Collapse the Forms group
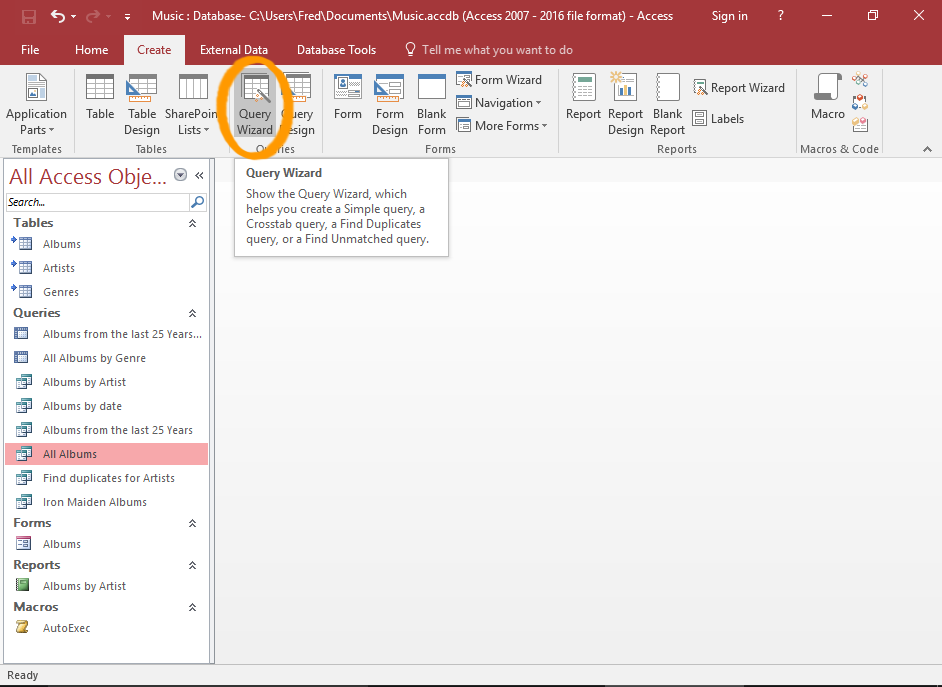Viewport: 942px width, 687px height. (x=192, y=524)
